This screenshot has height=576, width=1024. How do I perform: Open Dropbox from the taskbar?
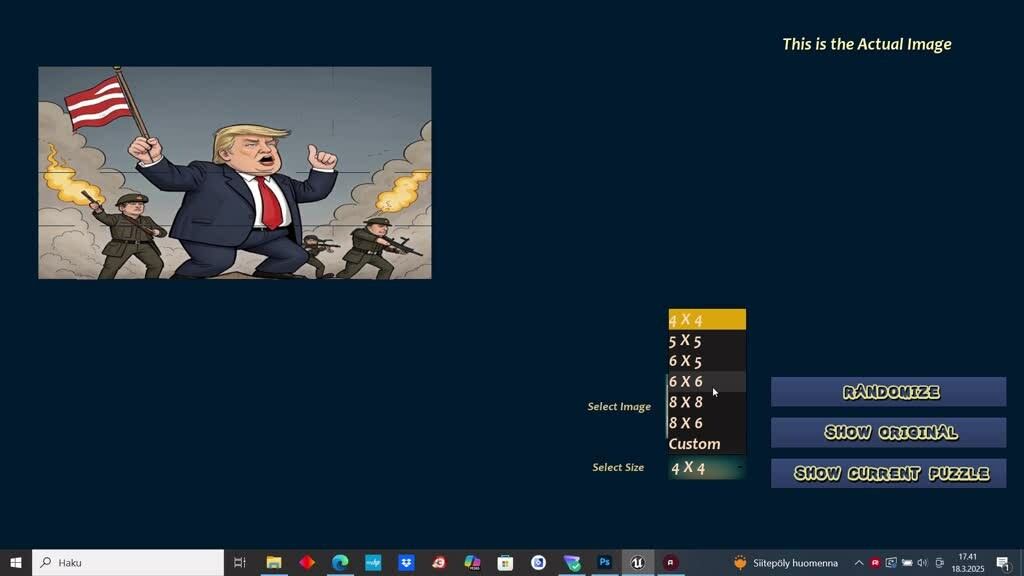[406, 563]
